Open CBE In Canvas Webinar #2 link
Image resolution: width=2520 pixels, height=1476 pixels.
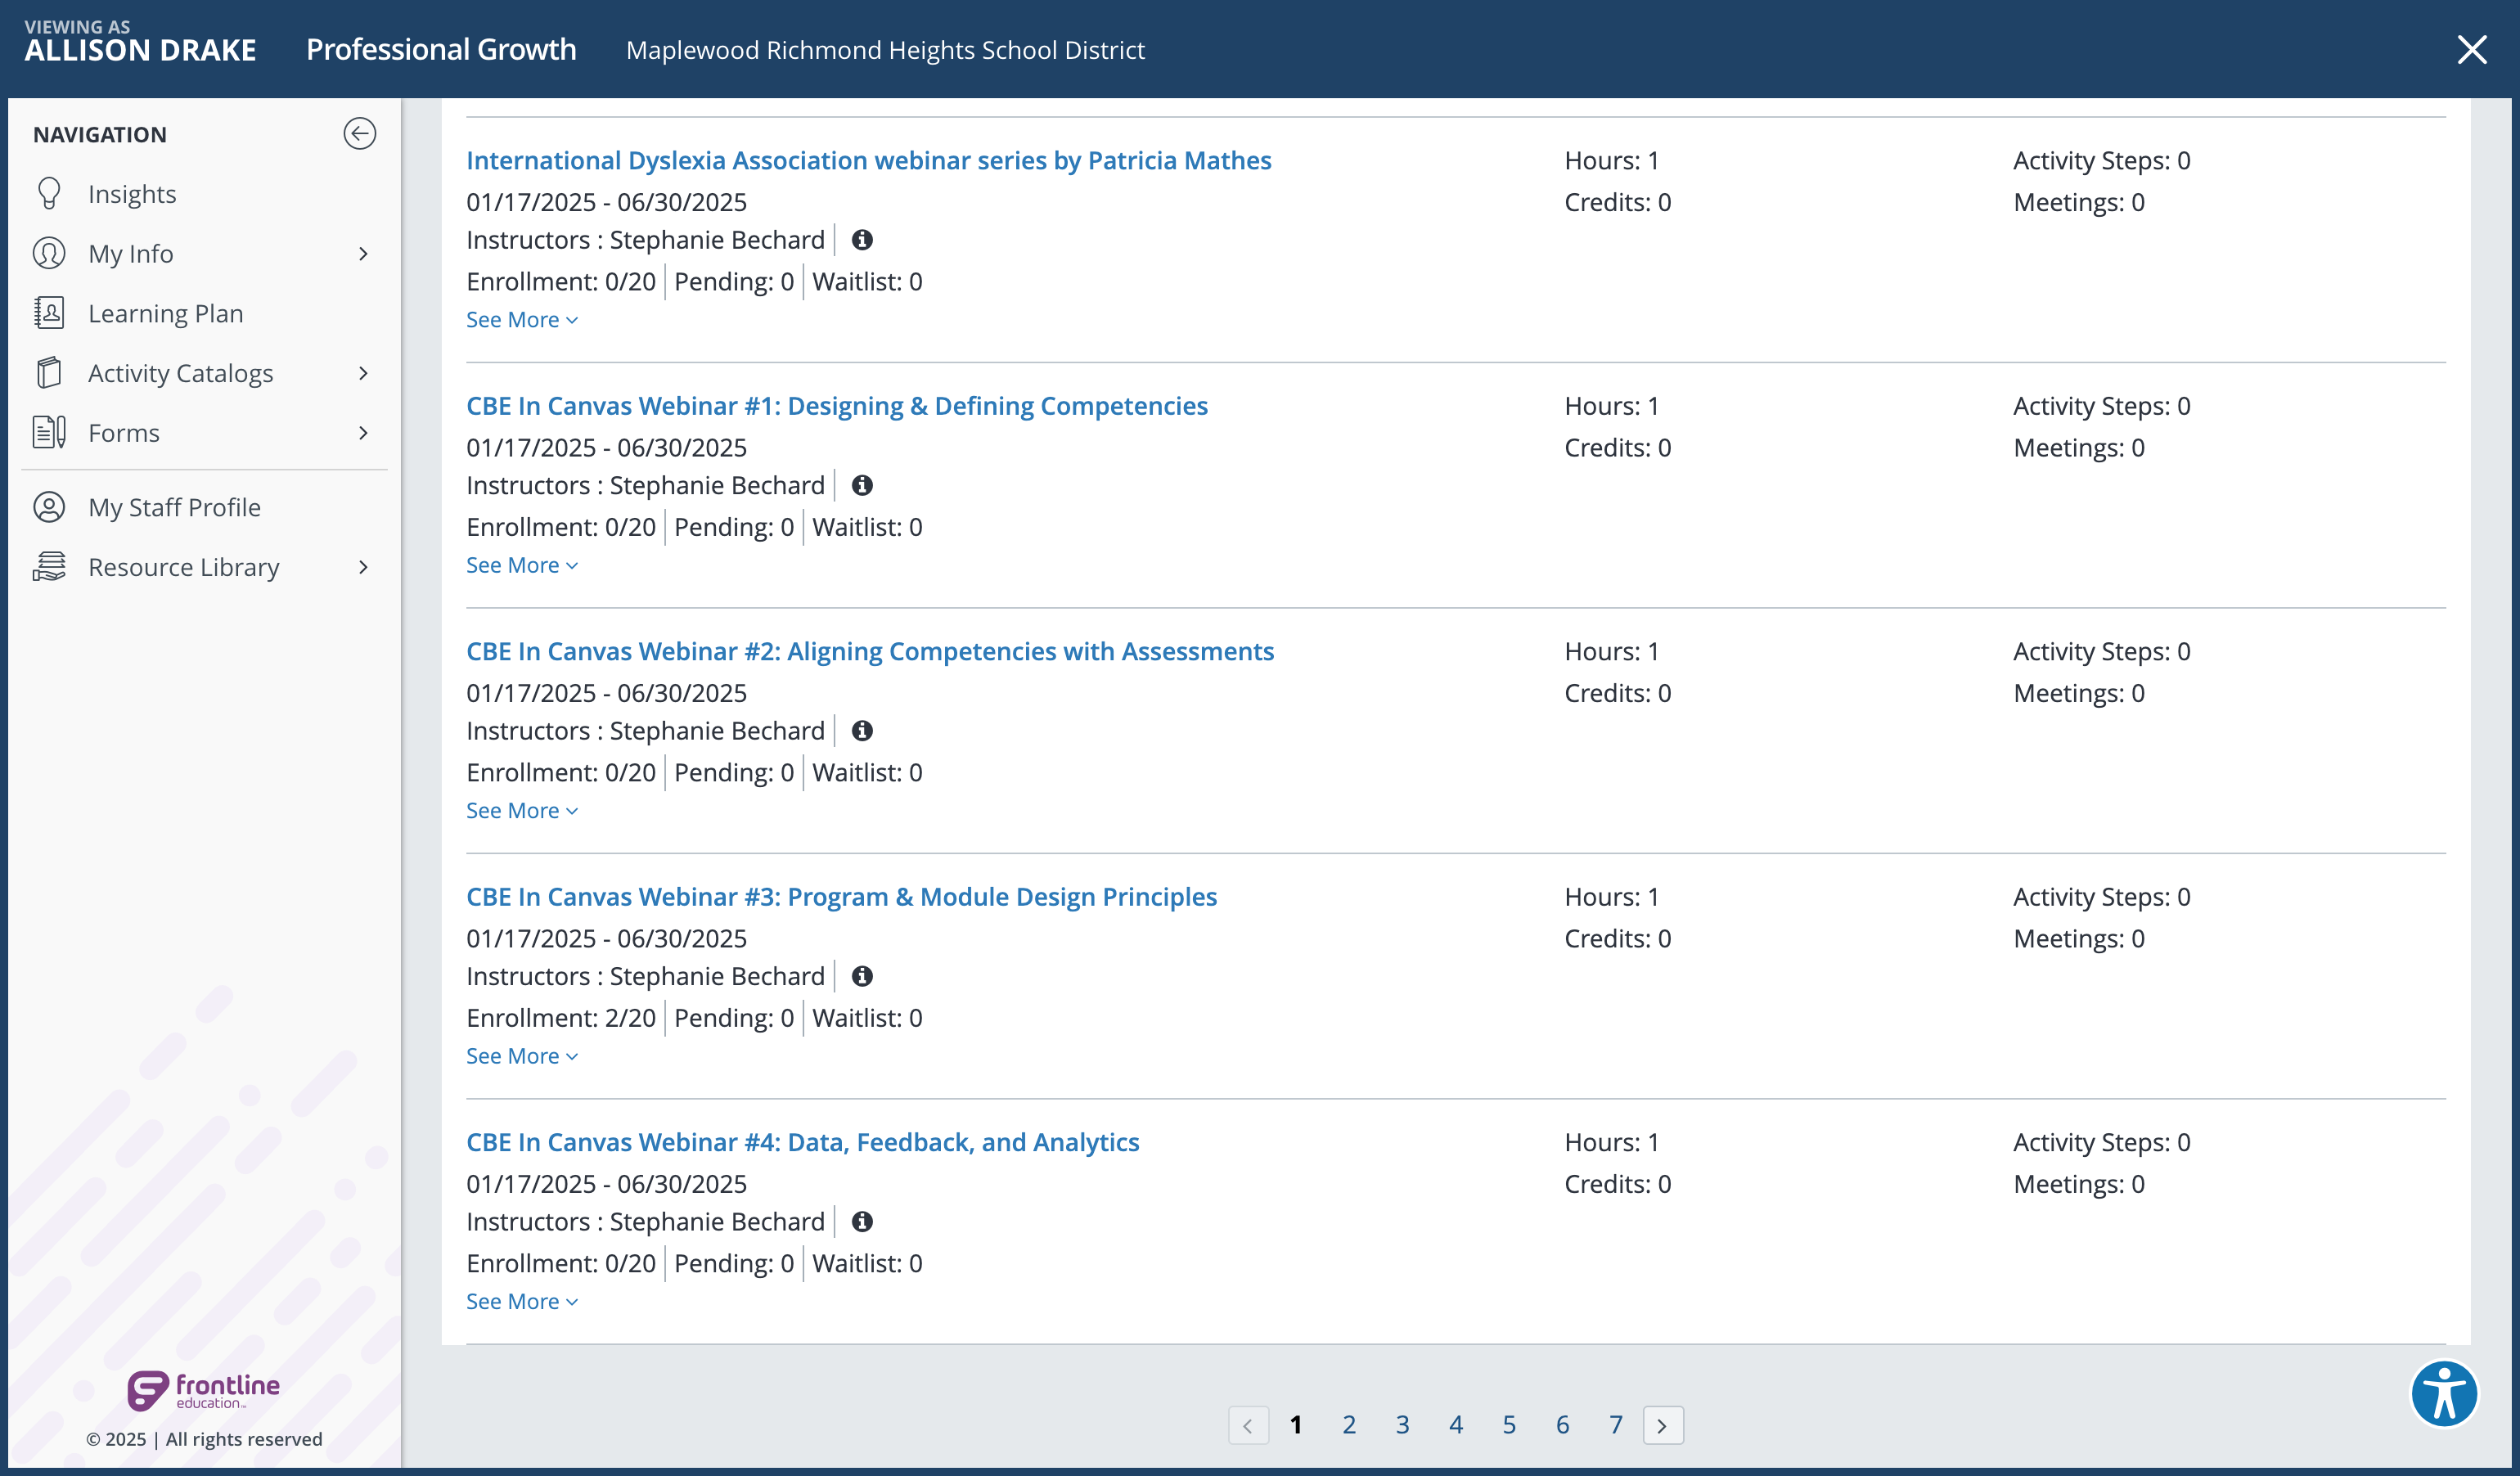coord(870,651)
